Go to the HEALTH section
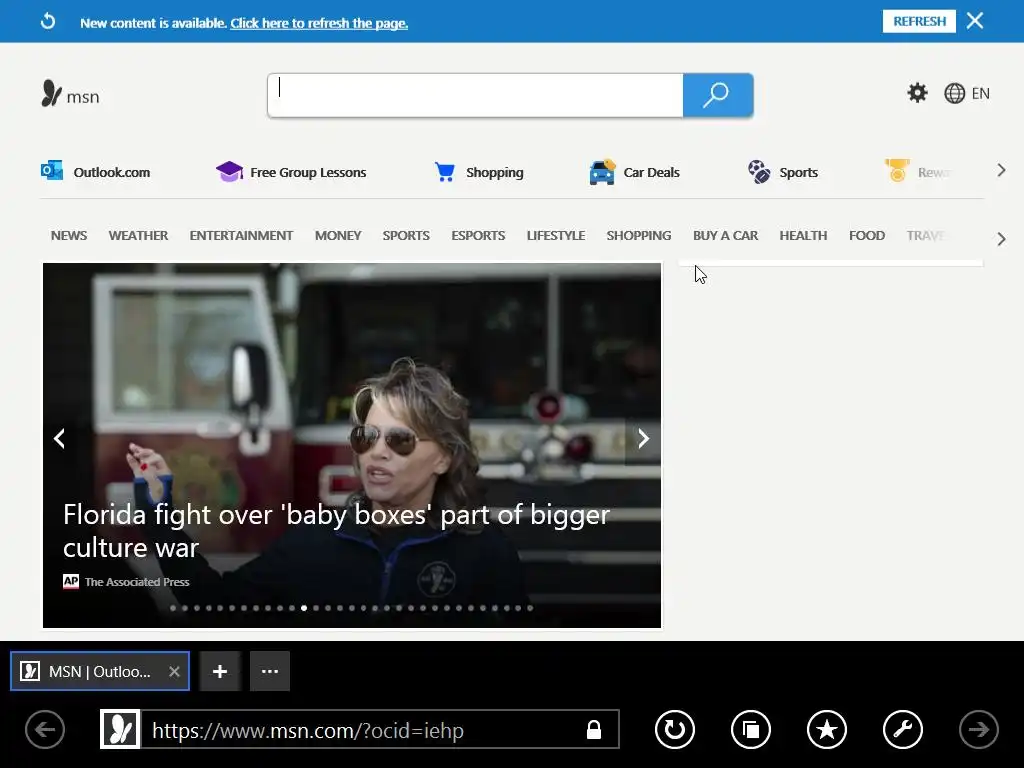This screenshot has height=768, width=1024. (x=803, y=235)
